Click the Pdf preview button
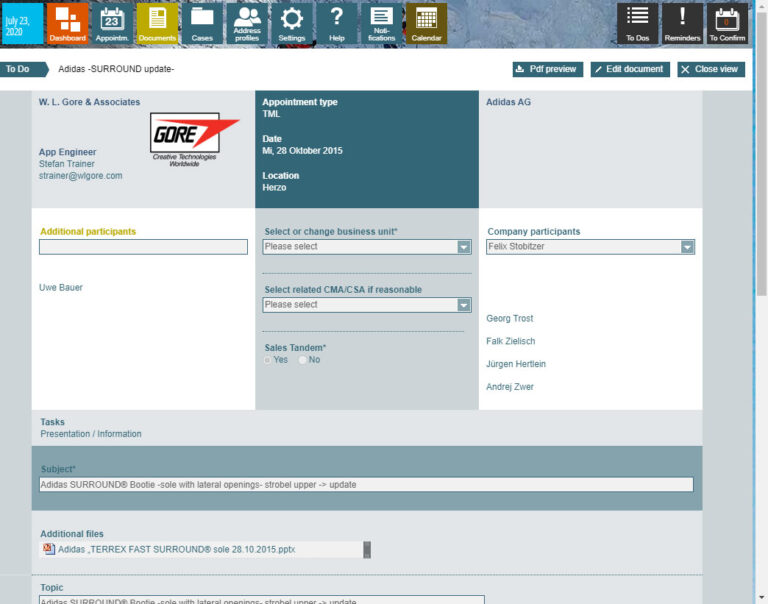 548,69
